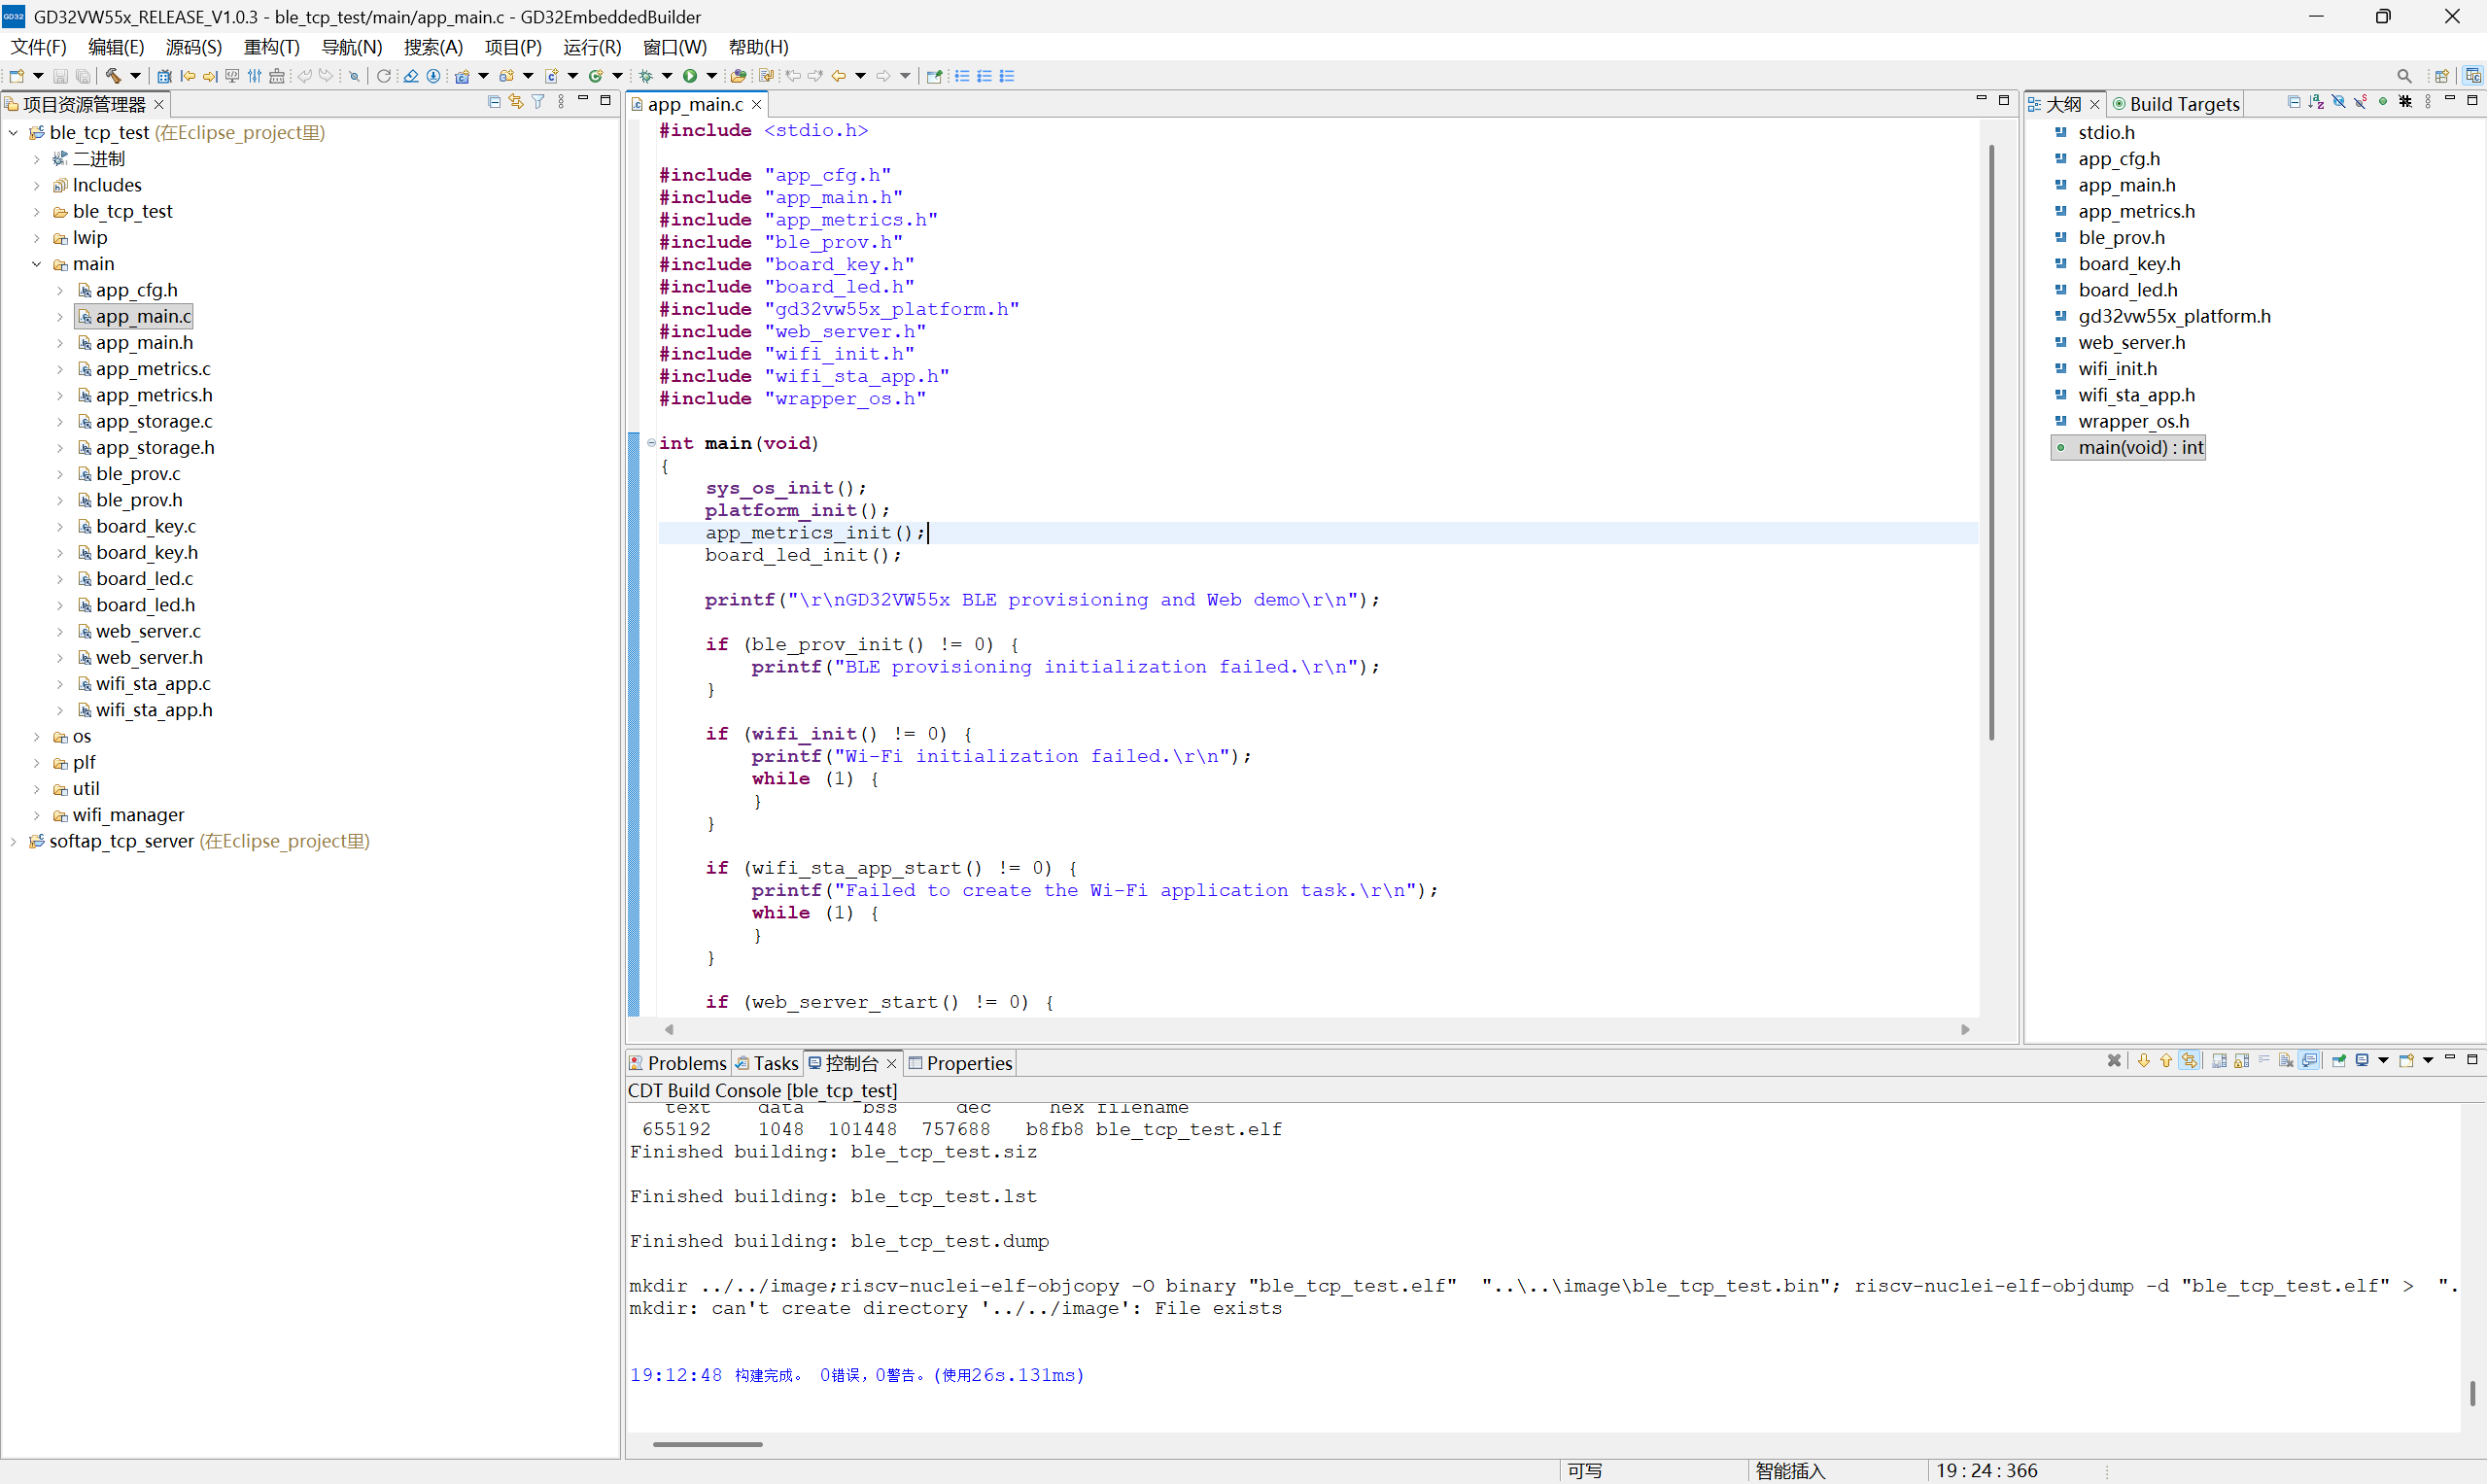This screenshot has width=2487, height=1484.
Task: Select main(void) : int in Outline
Action: (x=2129, y=447)
